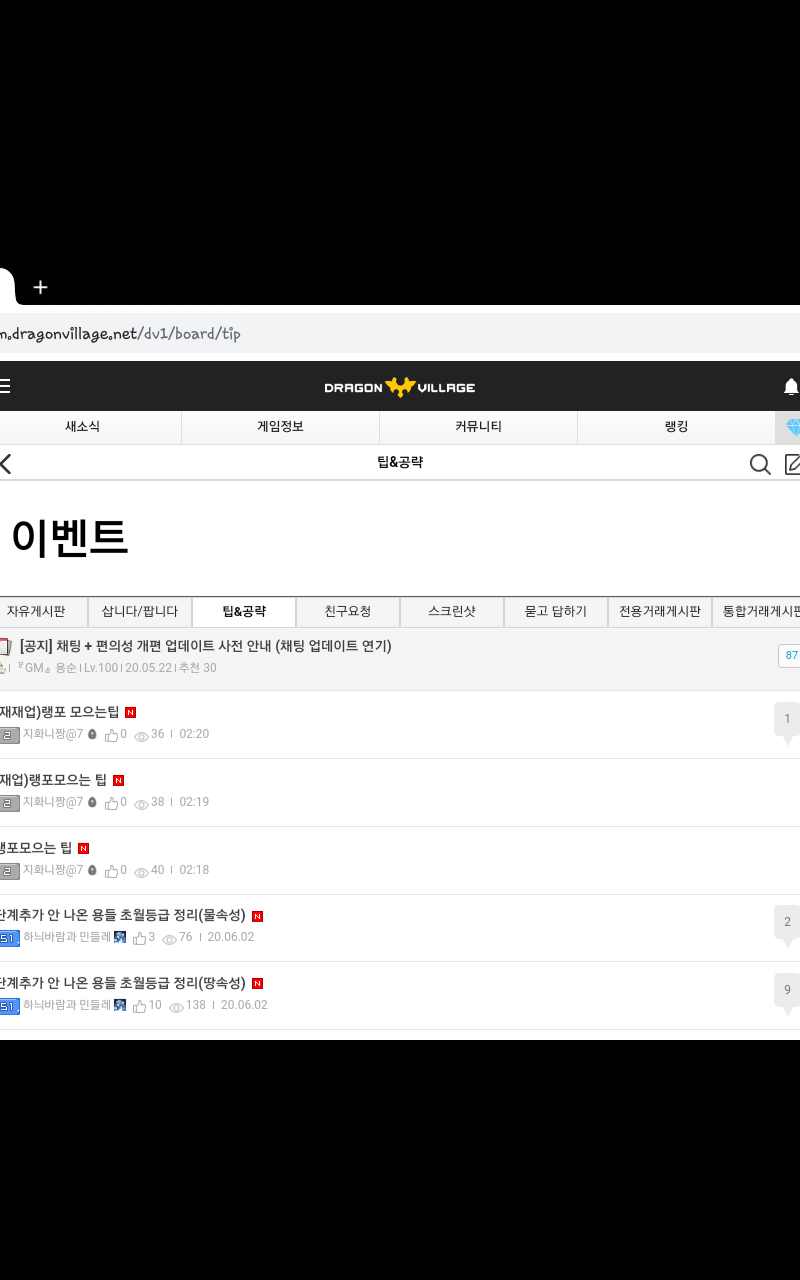800x1280 pixels.
Task: Click the notification bell icon
Action: click(x=790, y=387)
